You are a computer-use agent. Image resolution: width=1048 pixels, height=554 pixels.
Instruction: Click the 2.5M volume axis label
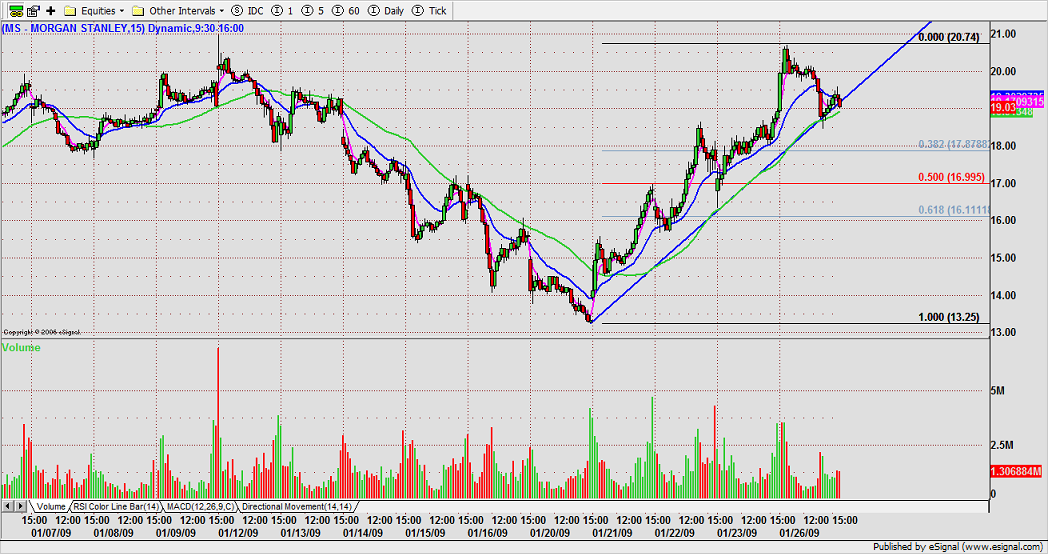pos(1002,445)
